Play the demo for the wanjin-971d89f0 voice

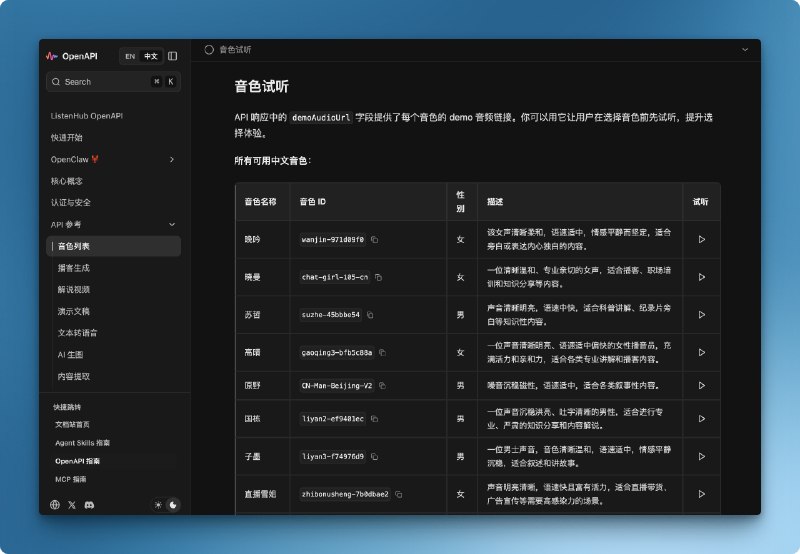tap(702, 239)
